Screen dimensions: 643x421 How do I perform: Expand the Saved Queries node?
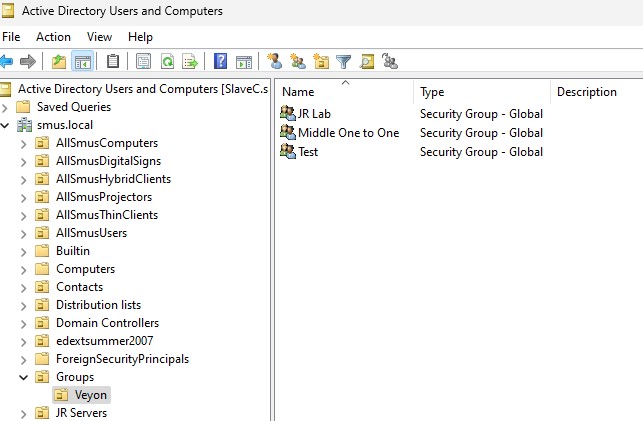tap(5, 107)
